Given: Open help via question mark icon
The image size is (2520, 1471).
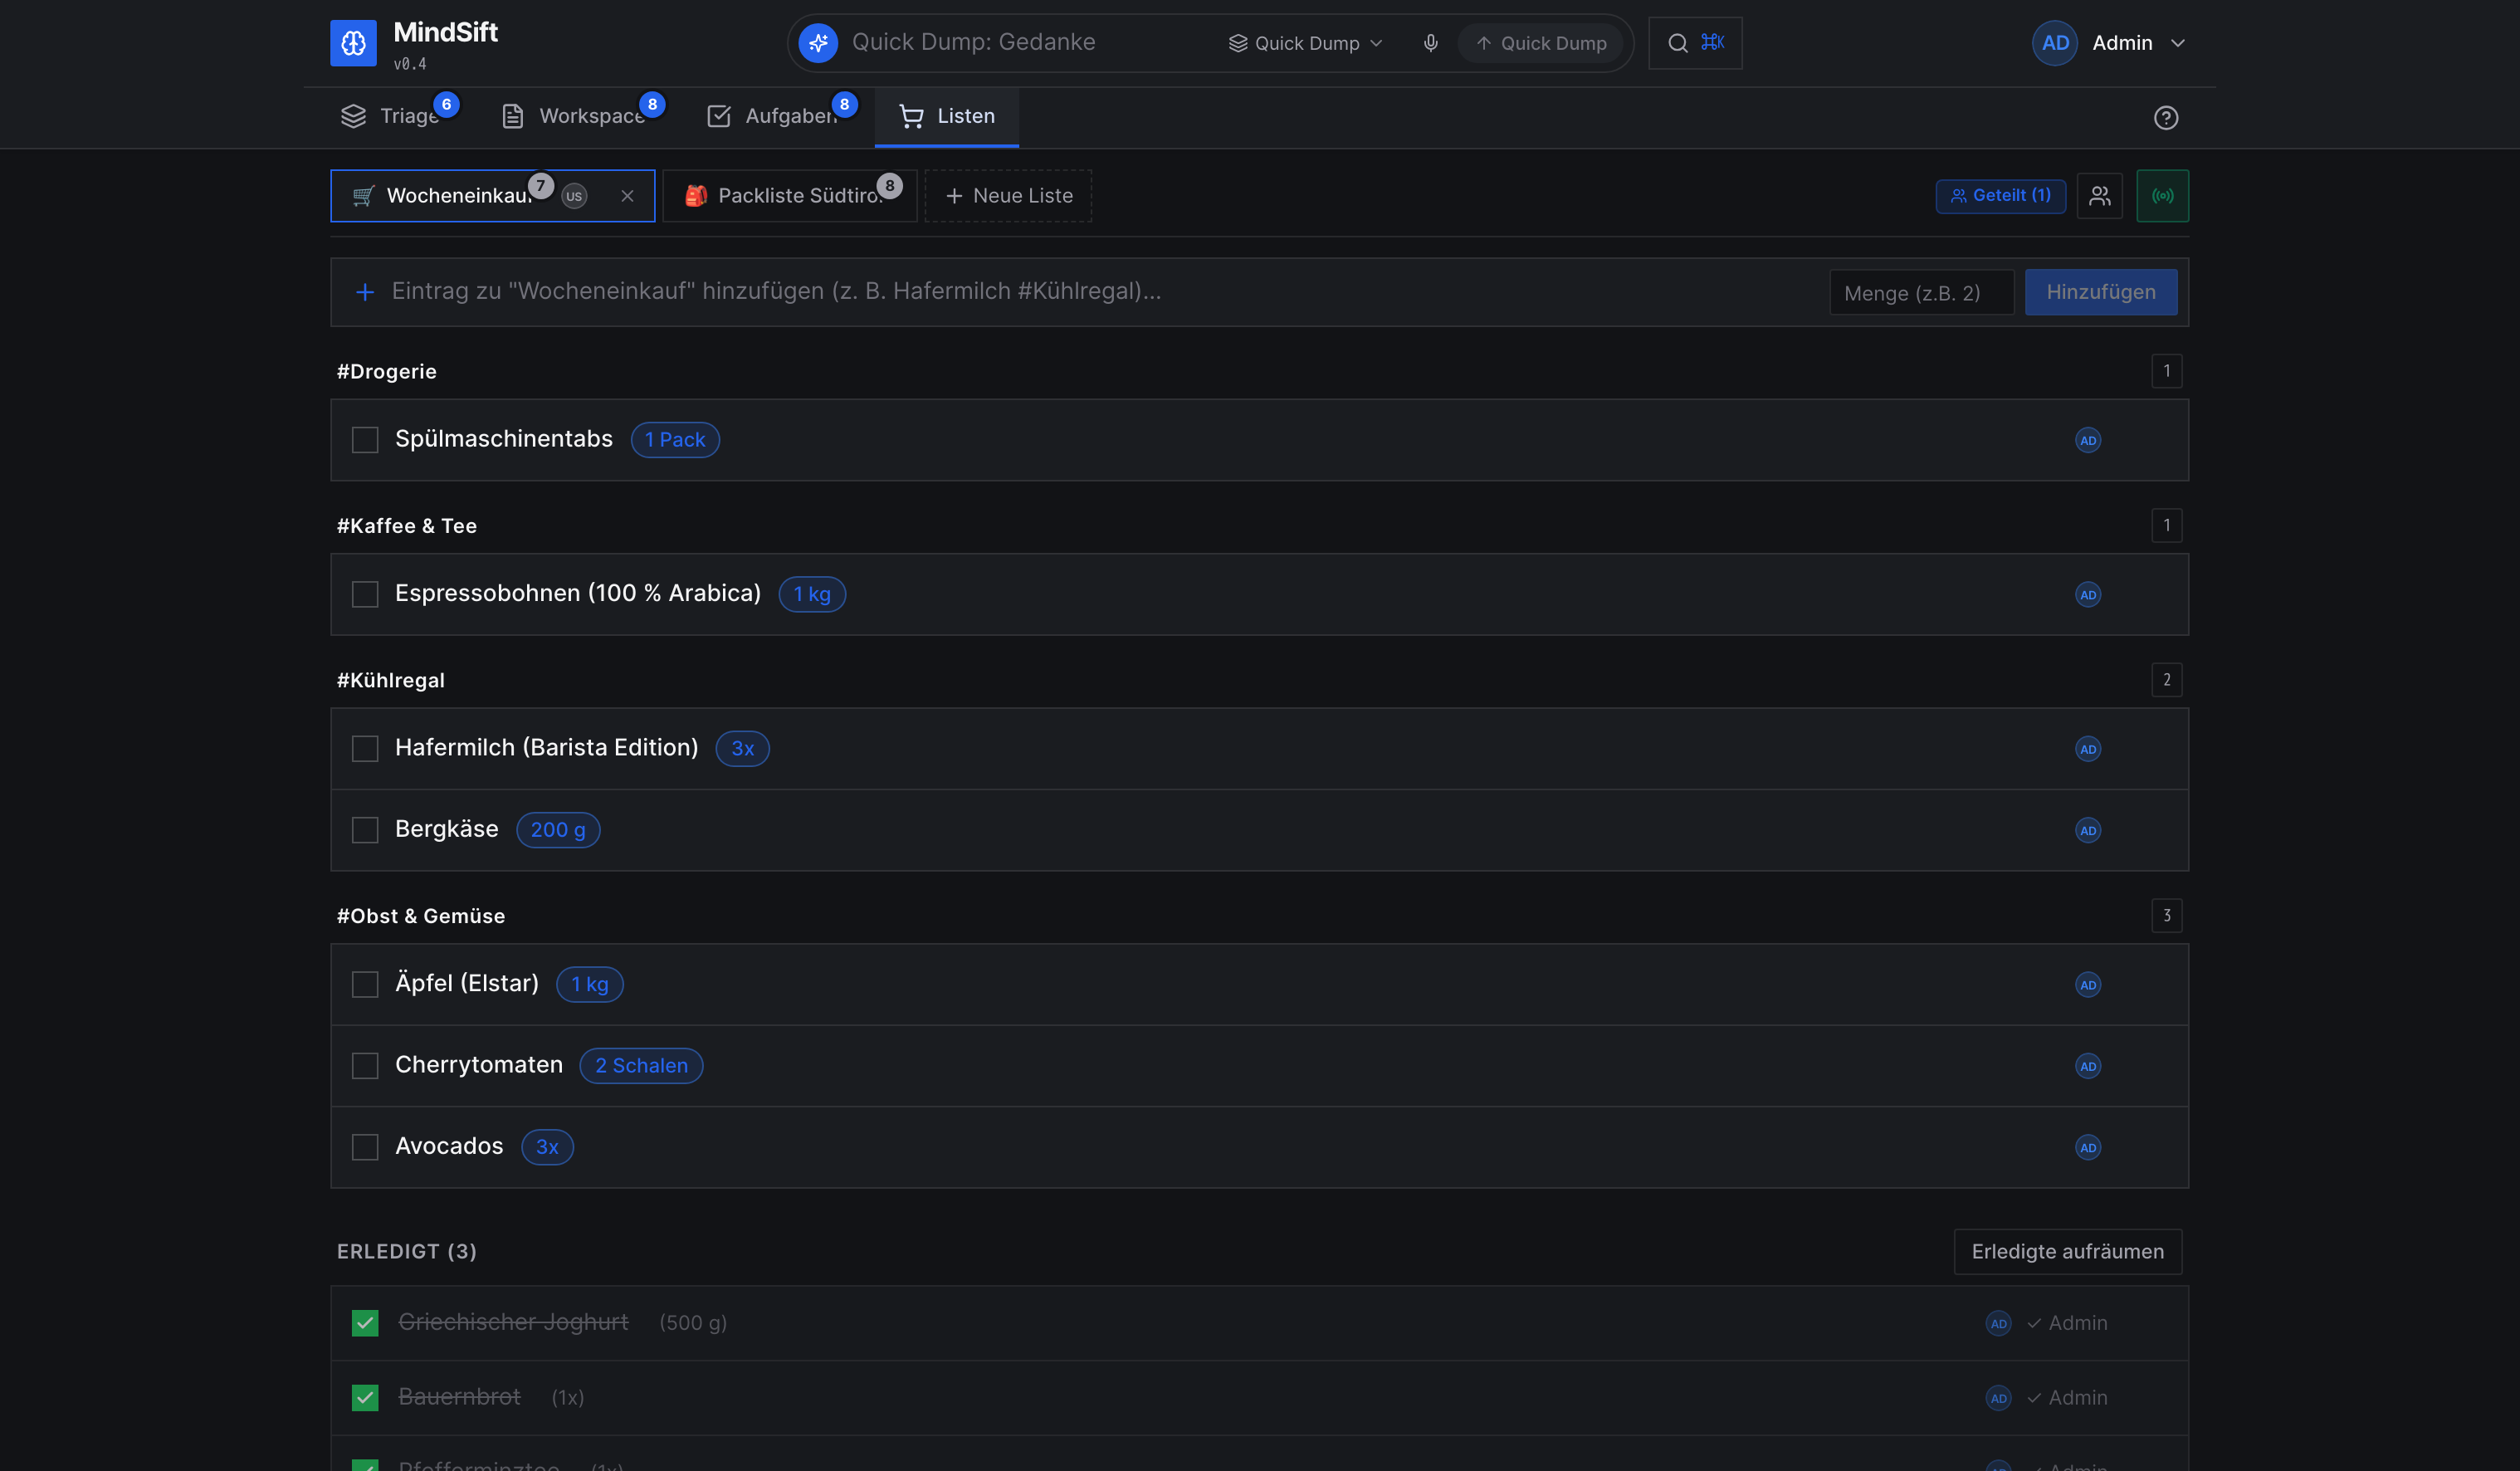Looking at the screenshot, I should tap(2165, 118).
